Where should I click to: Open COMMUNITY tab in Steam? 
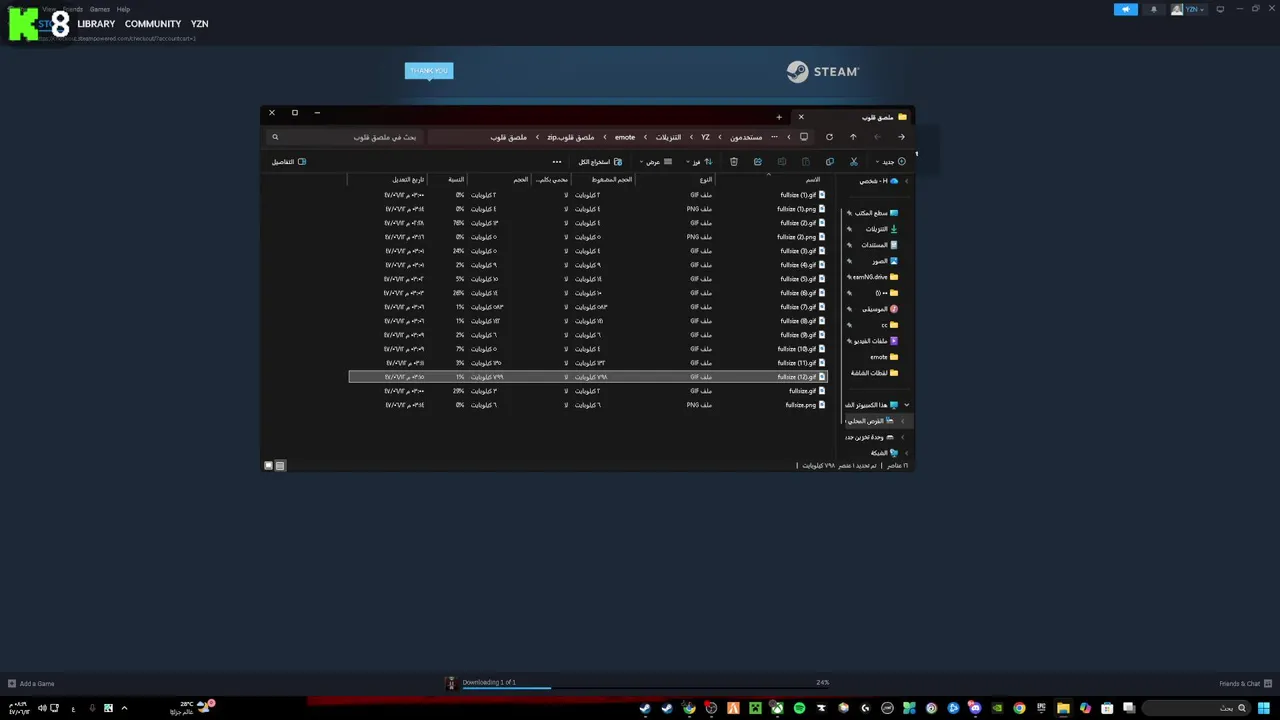(x=153, y=24)
